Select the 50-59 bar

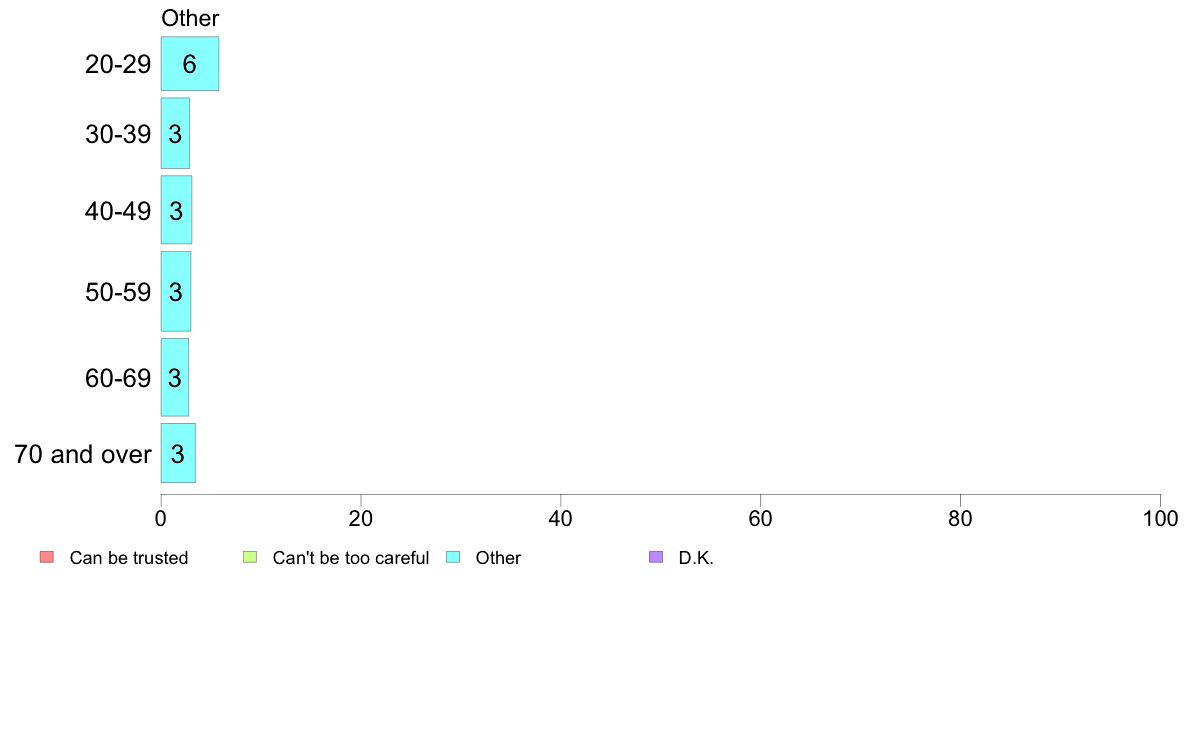(x=176, y=292)
